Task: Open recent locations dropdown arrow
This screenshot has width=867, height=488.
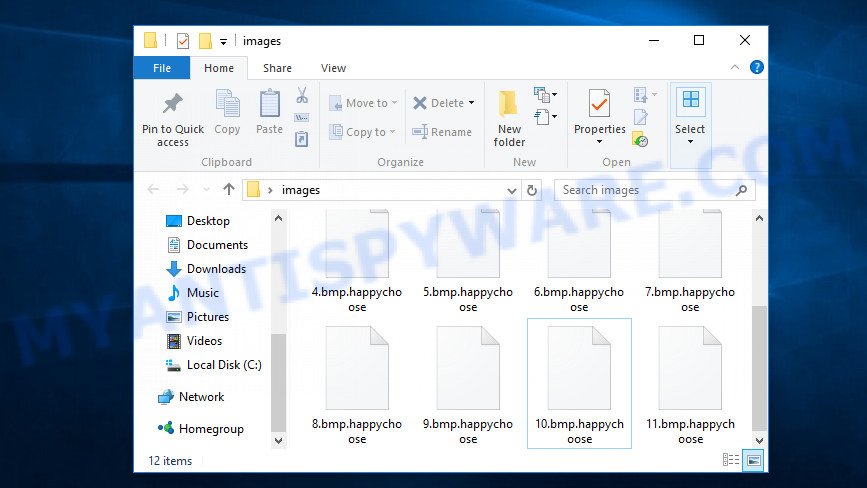Action: point(206,190)
